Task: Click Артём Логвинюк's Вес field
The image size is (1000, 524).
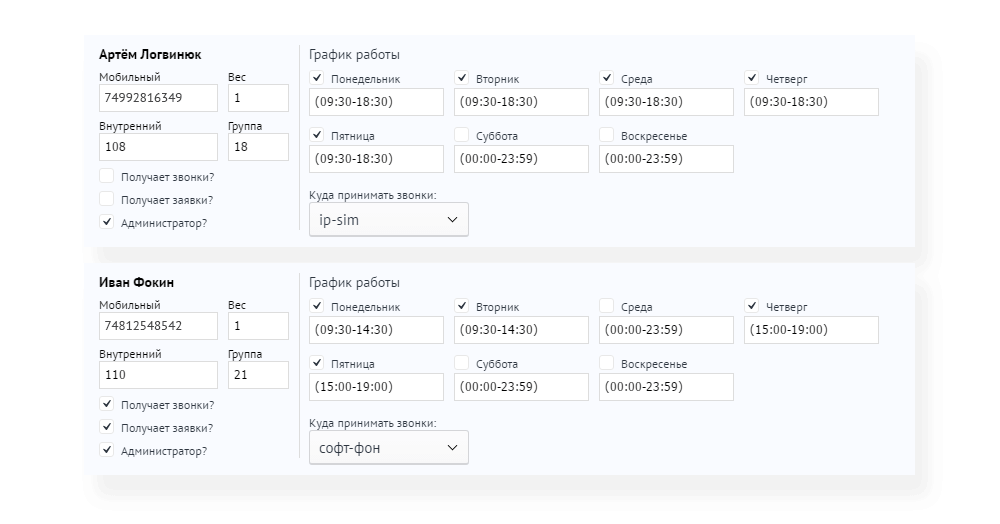Action: [x=258, y=98]
